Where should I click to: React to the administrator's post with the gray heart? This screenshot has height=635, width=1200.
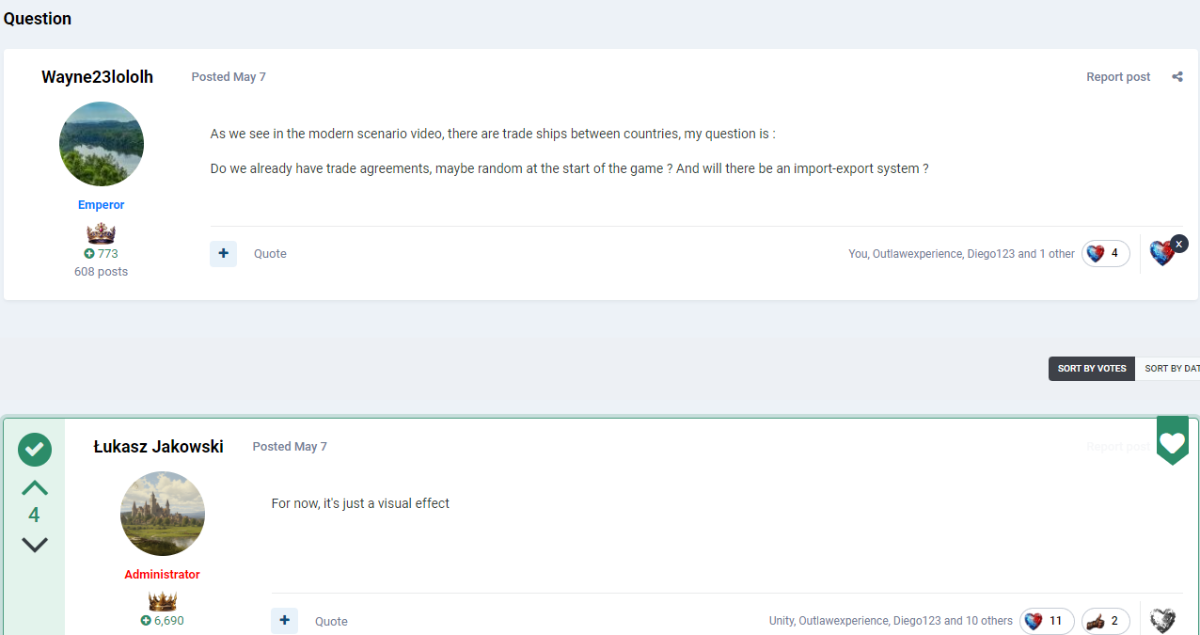pos(1162,621)
